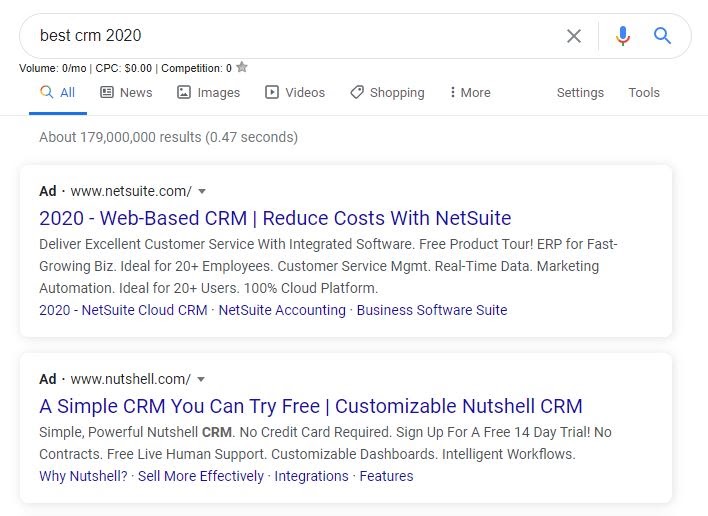The height and width of the screenshot is (516, 708).
Task: Open search Tools
Action: (644, 93)
